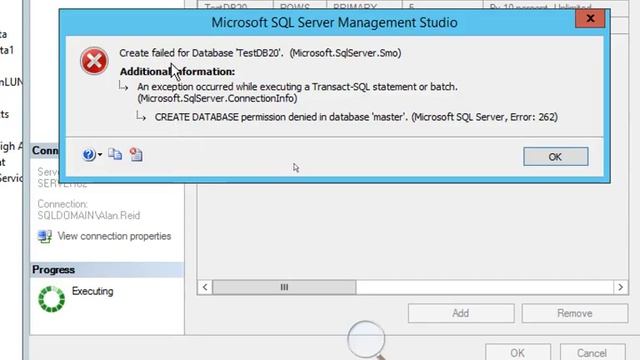Click the Executing status label

[93, 291]
